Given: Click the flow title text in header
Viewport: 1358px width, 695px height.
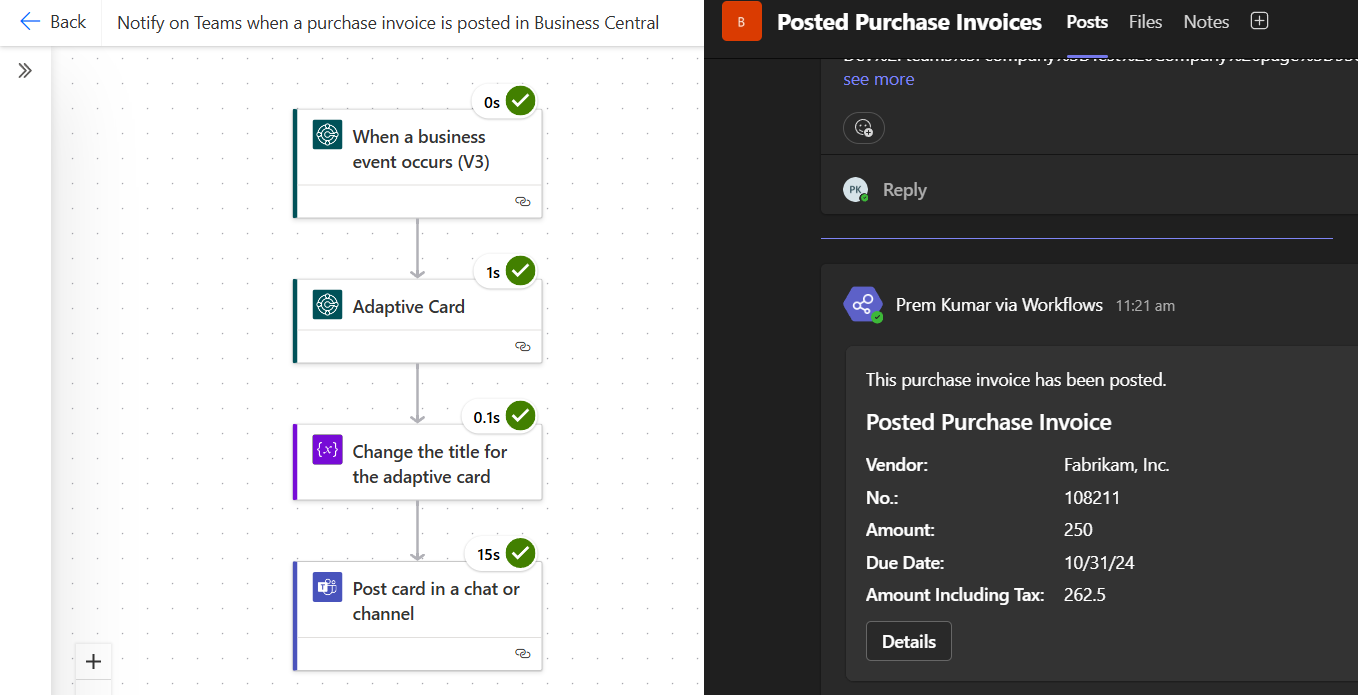Looking at the screenshot, I should 388,22.
